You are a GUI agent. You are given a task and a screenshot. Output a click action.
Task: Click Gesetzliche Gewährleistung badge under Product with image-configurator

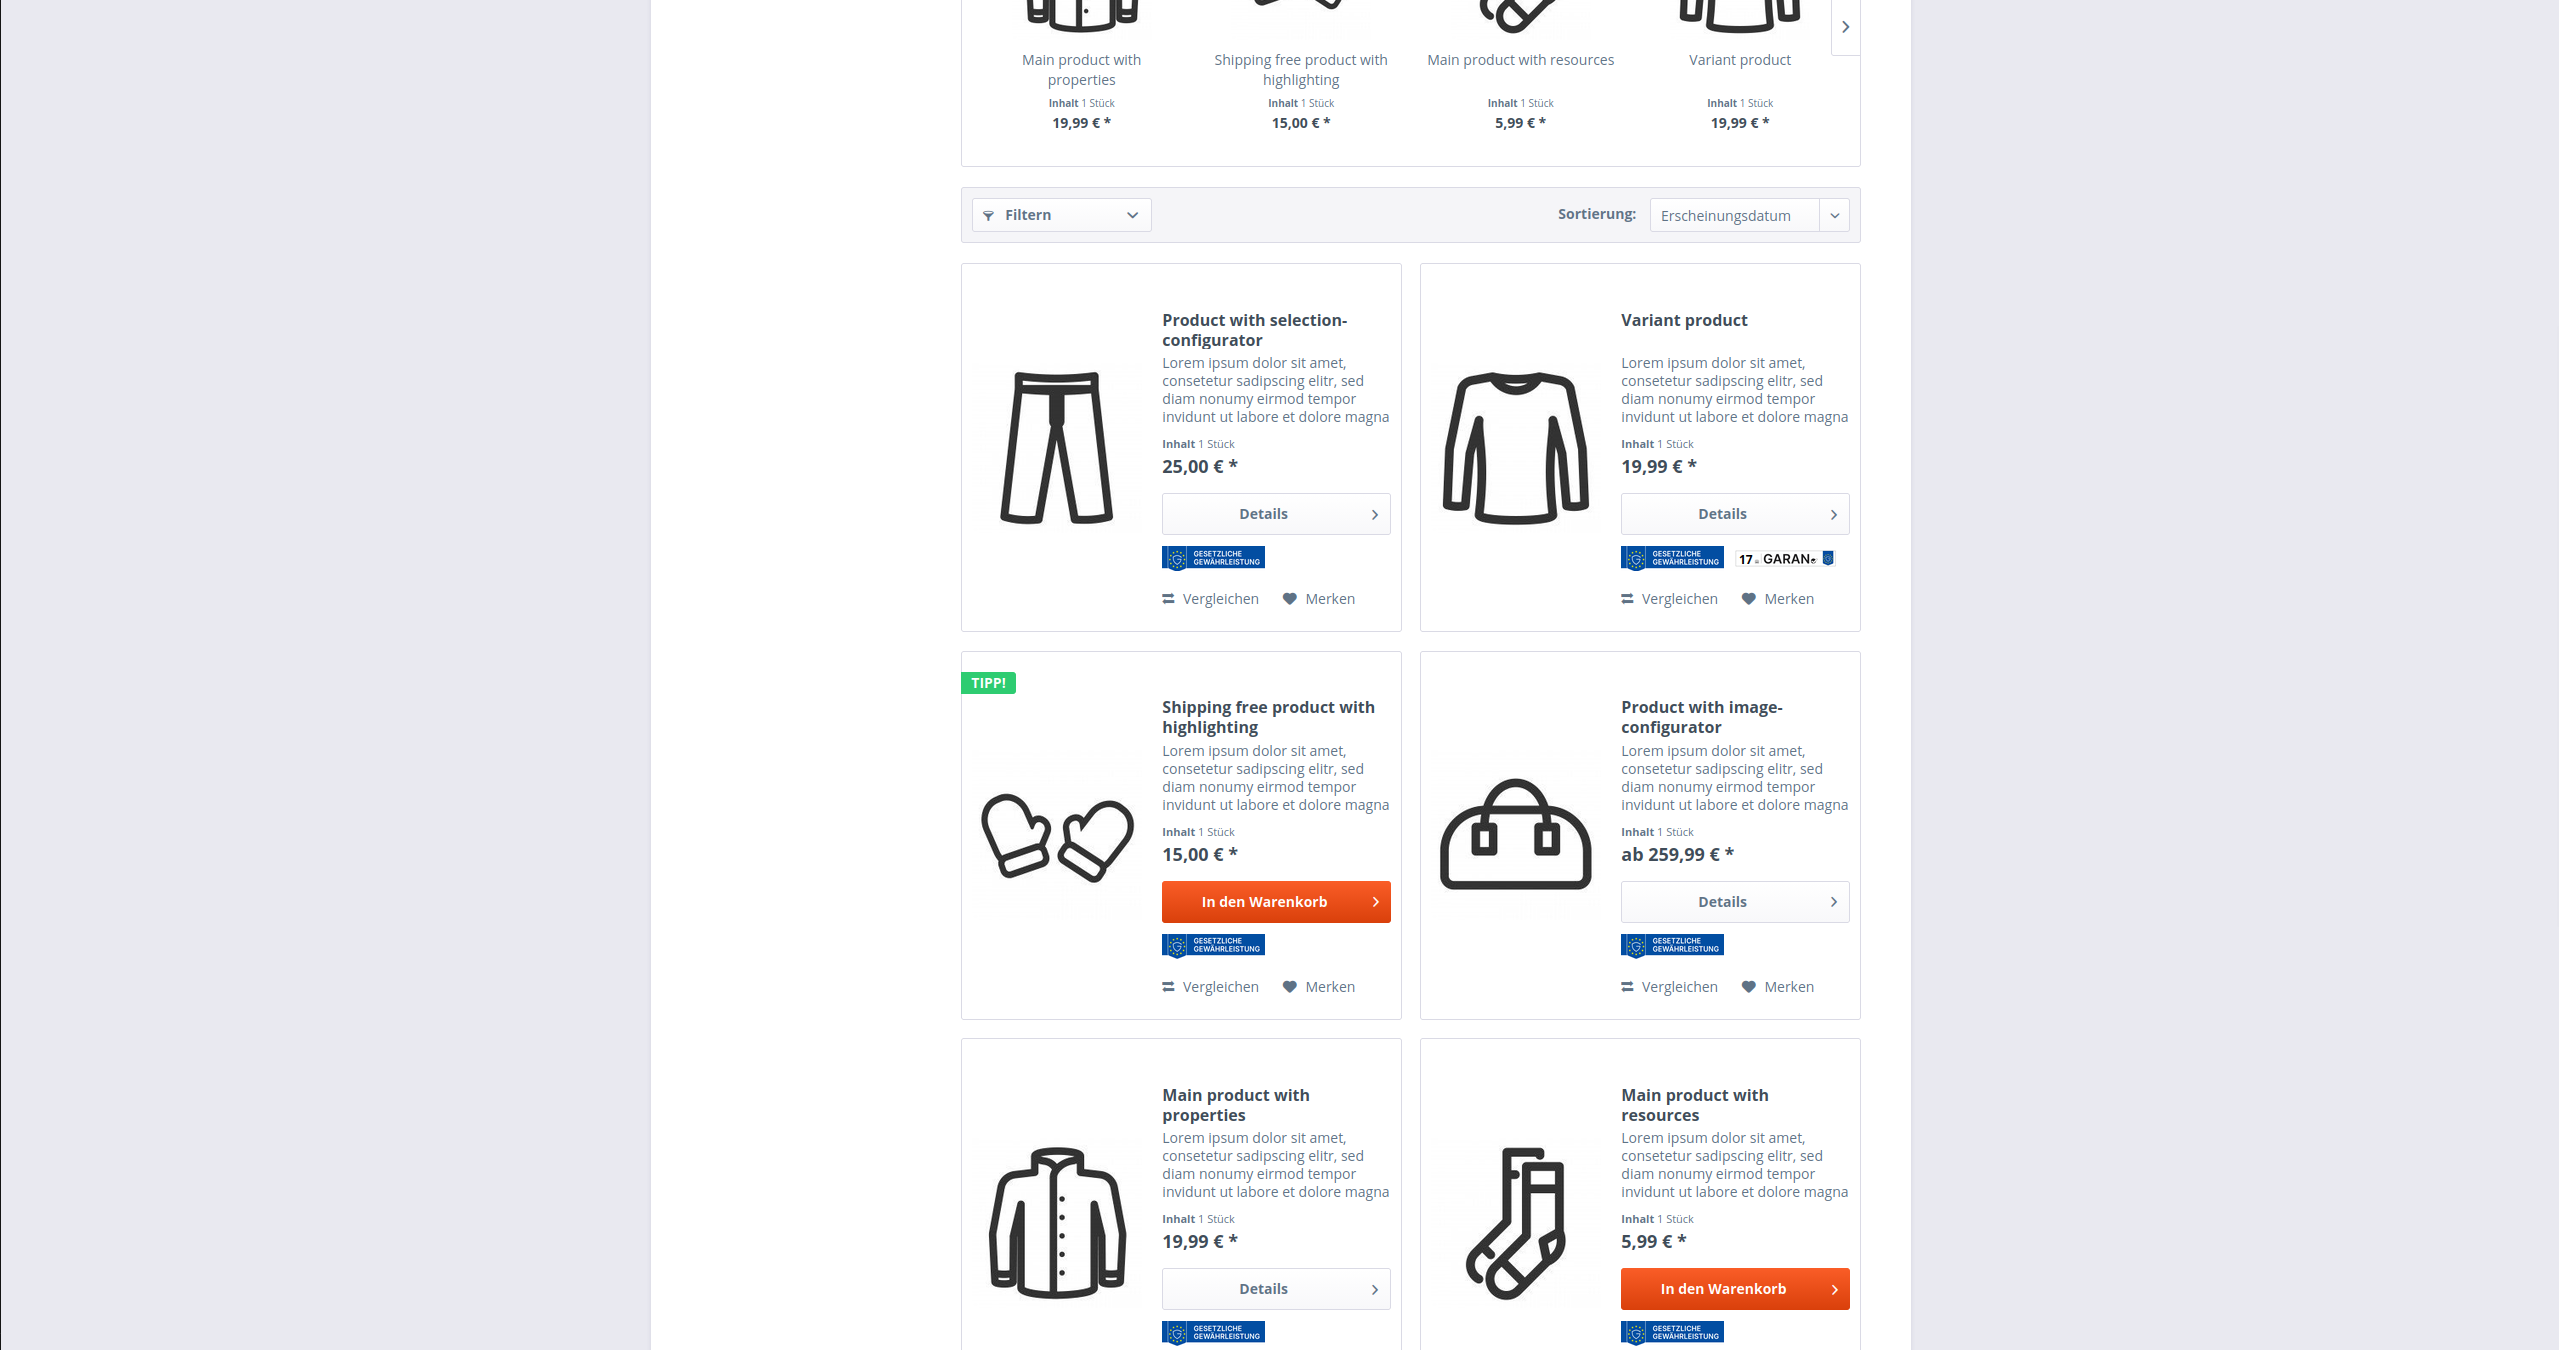1672,945
